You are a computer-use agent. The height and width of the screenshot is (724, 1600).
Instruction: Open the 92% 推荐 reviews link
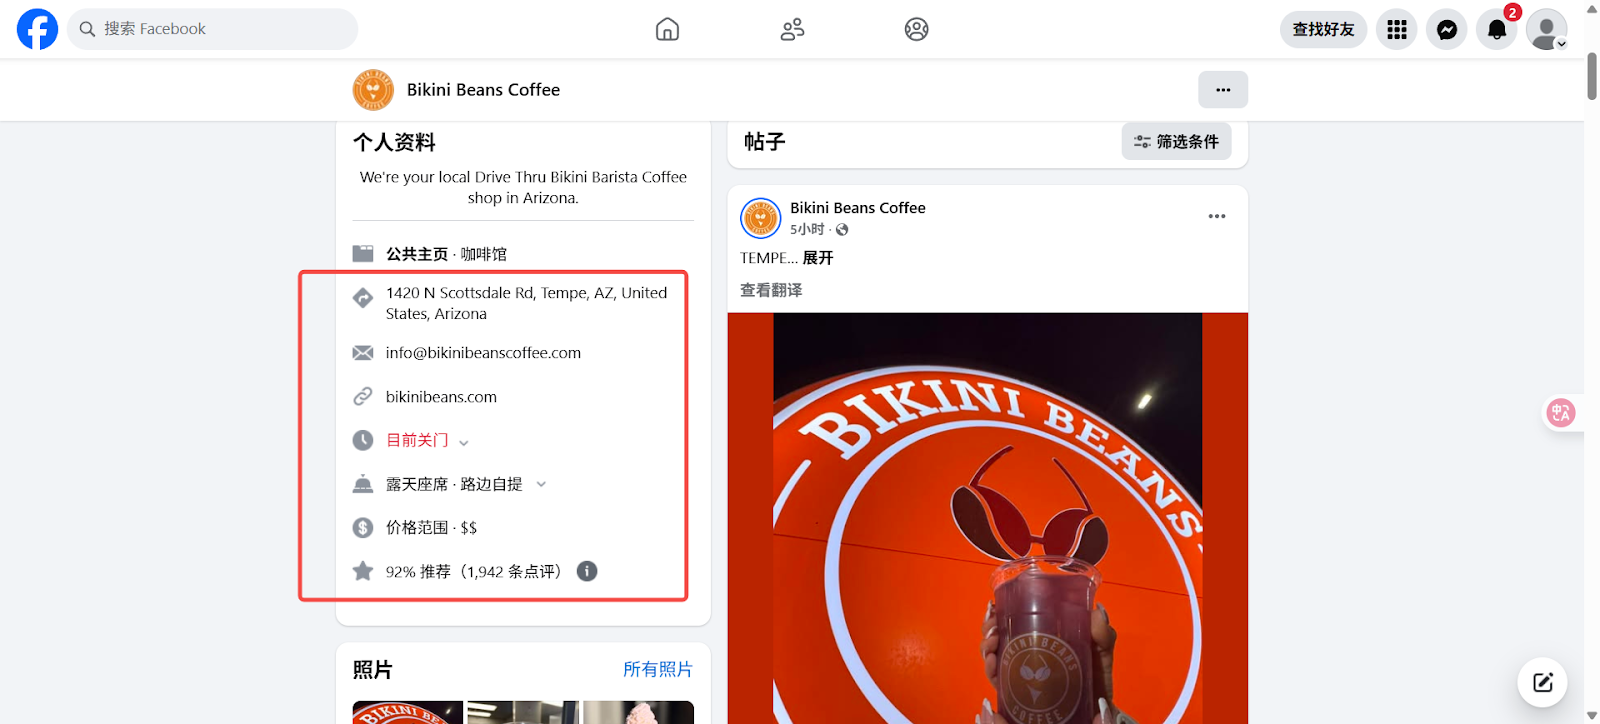474,572
